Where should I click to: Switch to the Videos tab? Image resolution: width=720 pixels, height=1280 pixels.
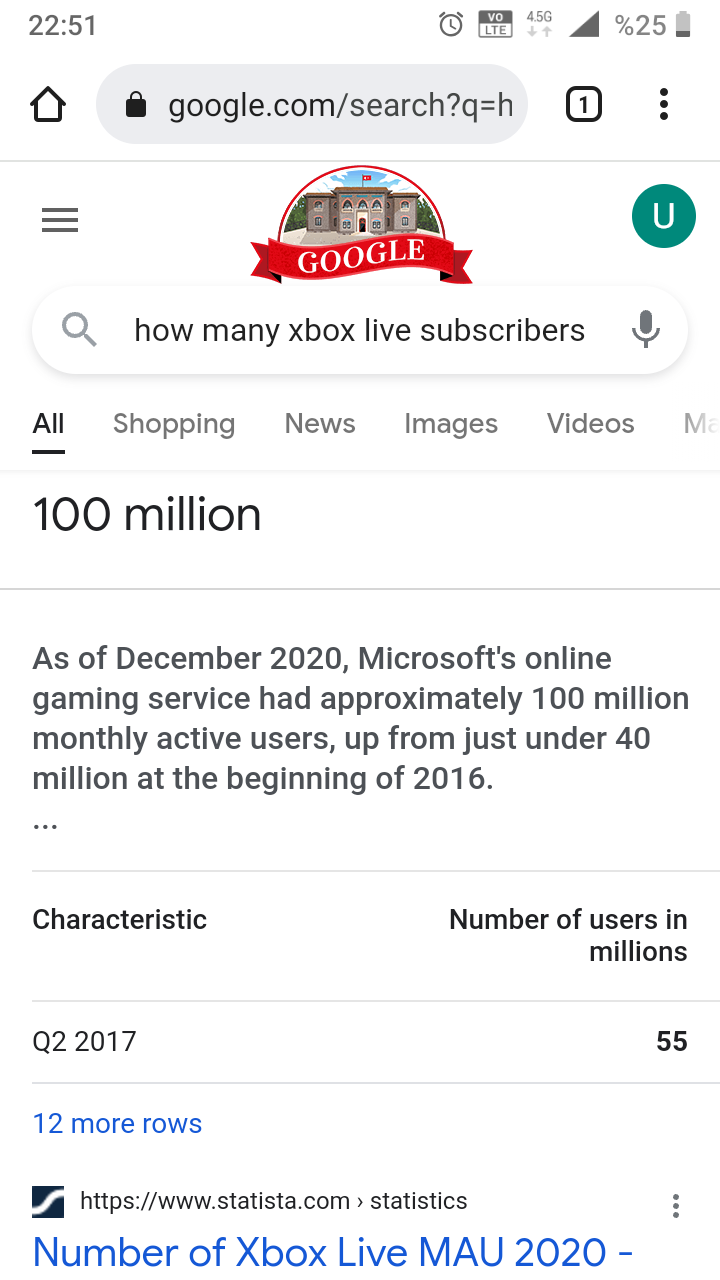coord(590,424)
